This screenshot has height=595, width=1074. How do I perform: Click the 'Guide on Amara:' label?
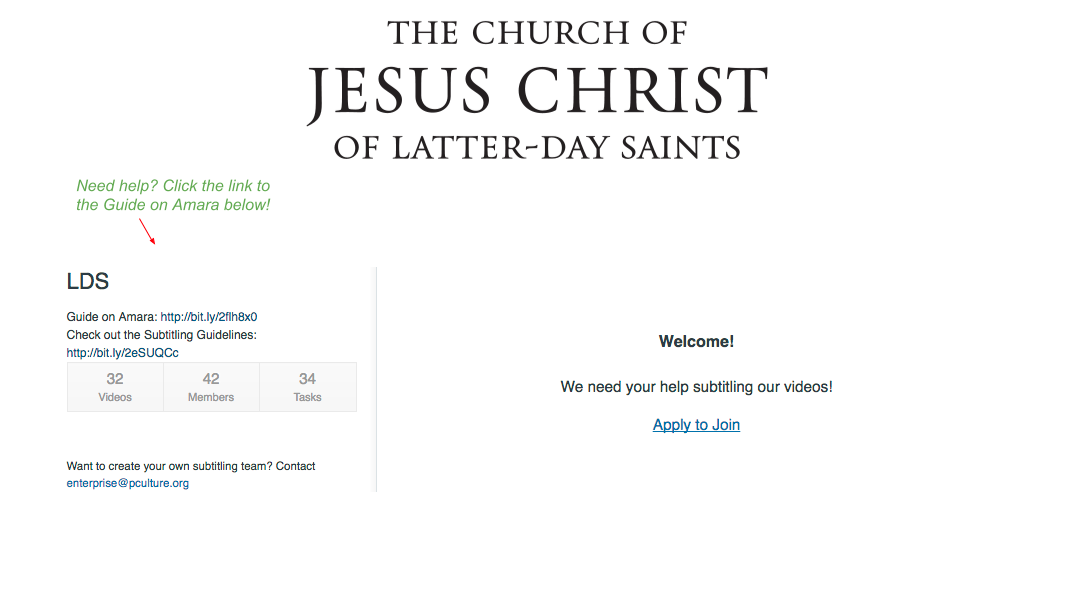pyautogui.click(x=112, y=317)
